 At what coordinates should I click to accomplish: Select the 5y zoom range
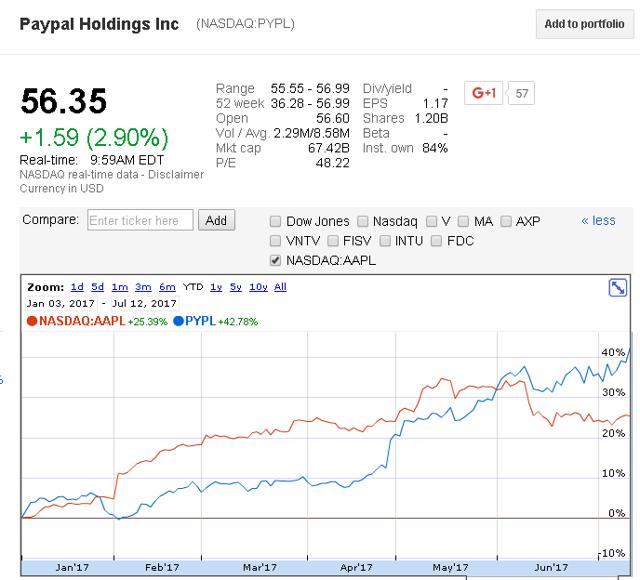[x=235, y=287]
